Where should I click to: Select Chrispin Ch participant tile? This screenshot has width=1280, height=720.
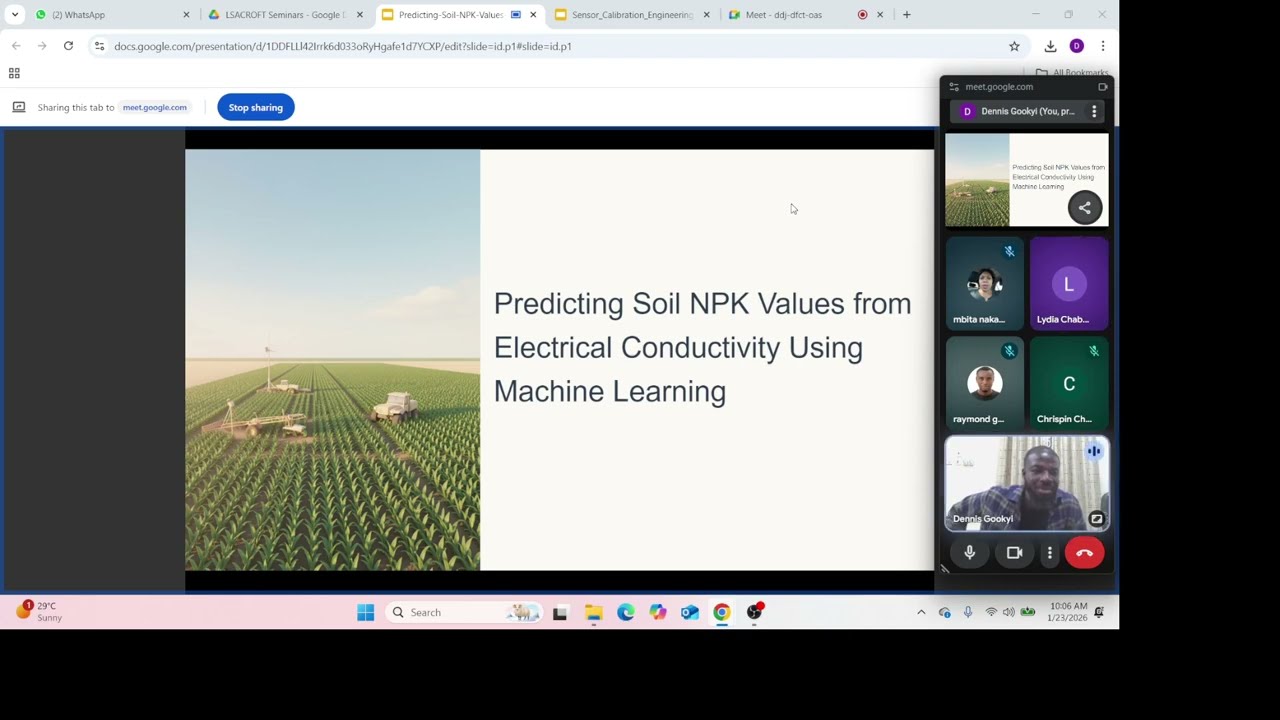[x=1069, y=383]
